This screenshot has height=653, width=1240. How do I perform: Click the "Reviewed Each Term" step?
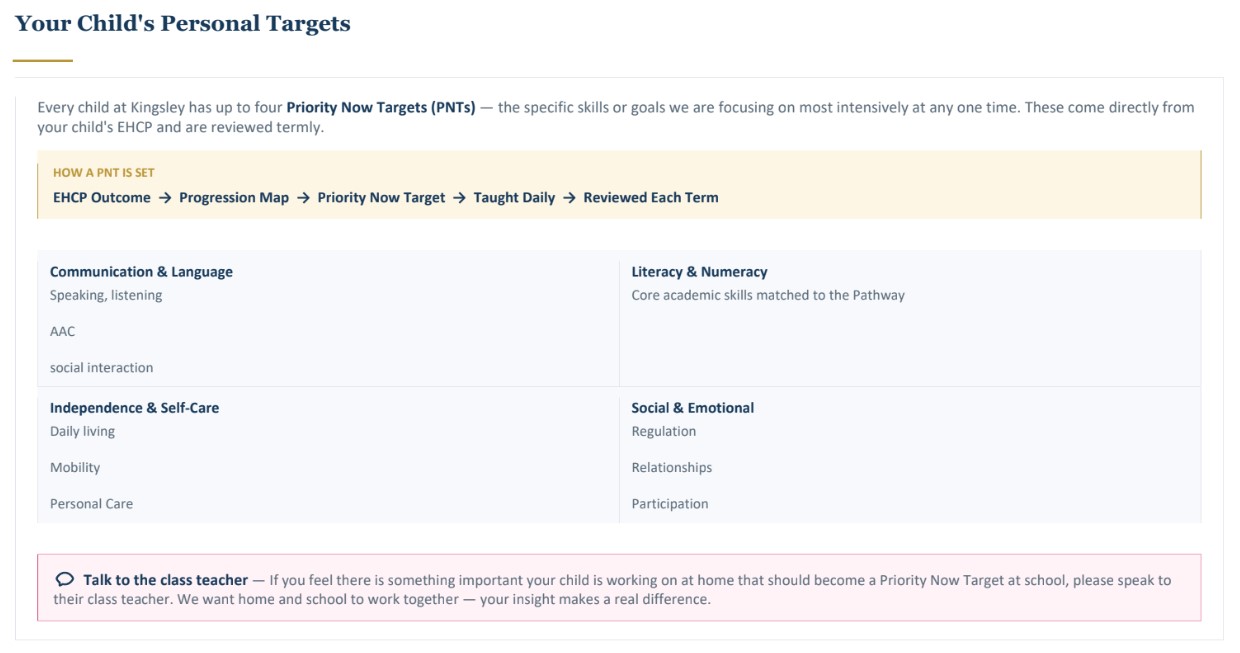coord(651,197)
